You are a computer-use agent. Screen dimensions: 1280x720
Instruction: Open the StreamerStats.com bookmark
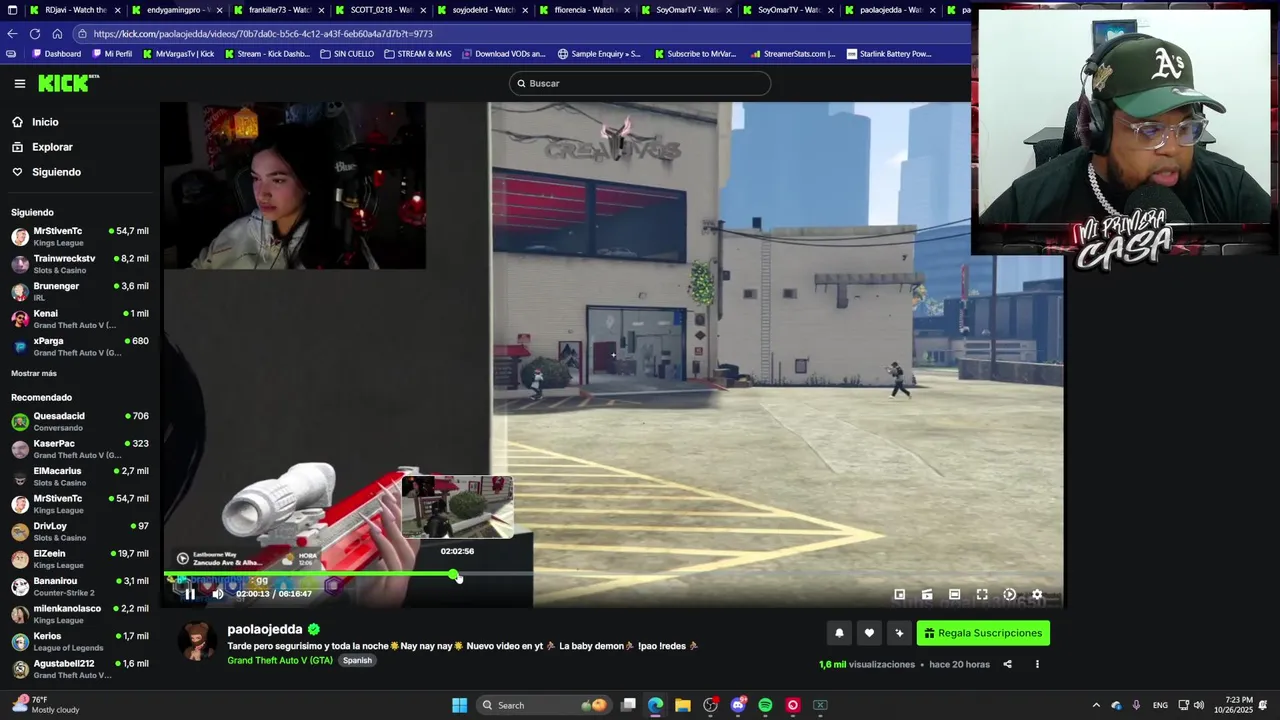coord(793,54)
